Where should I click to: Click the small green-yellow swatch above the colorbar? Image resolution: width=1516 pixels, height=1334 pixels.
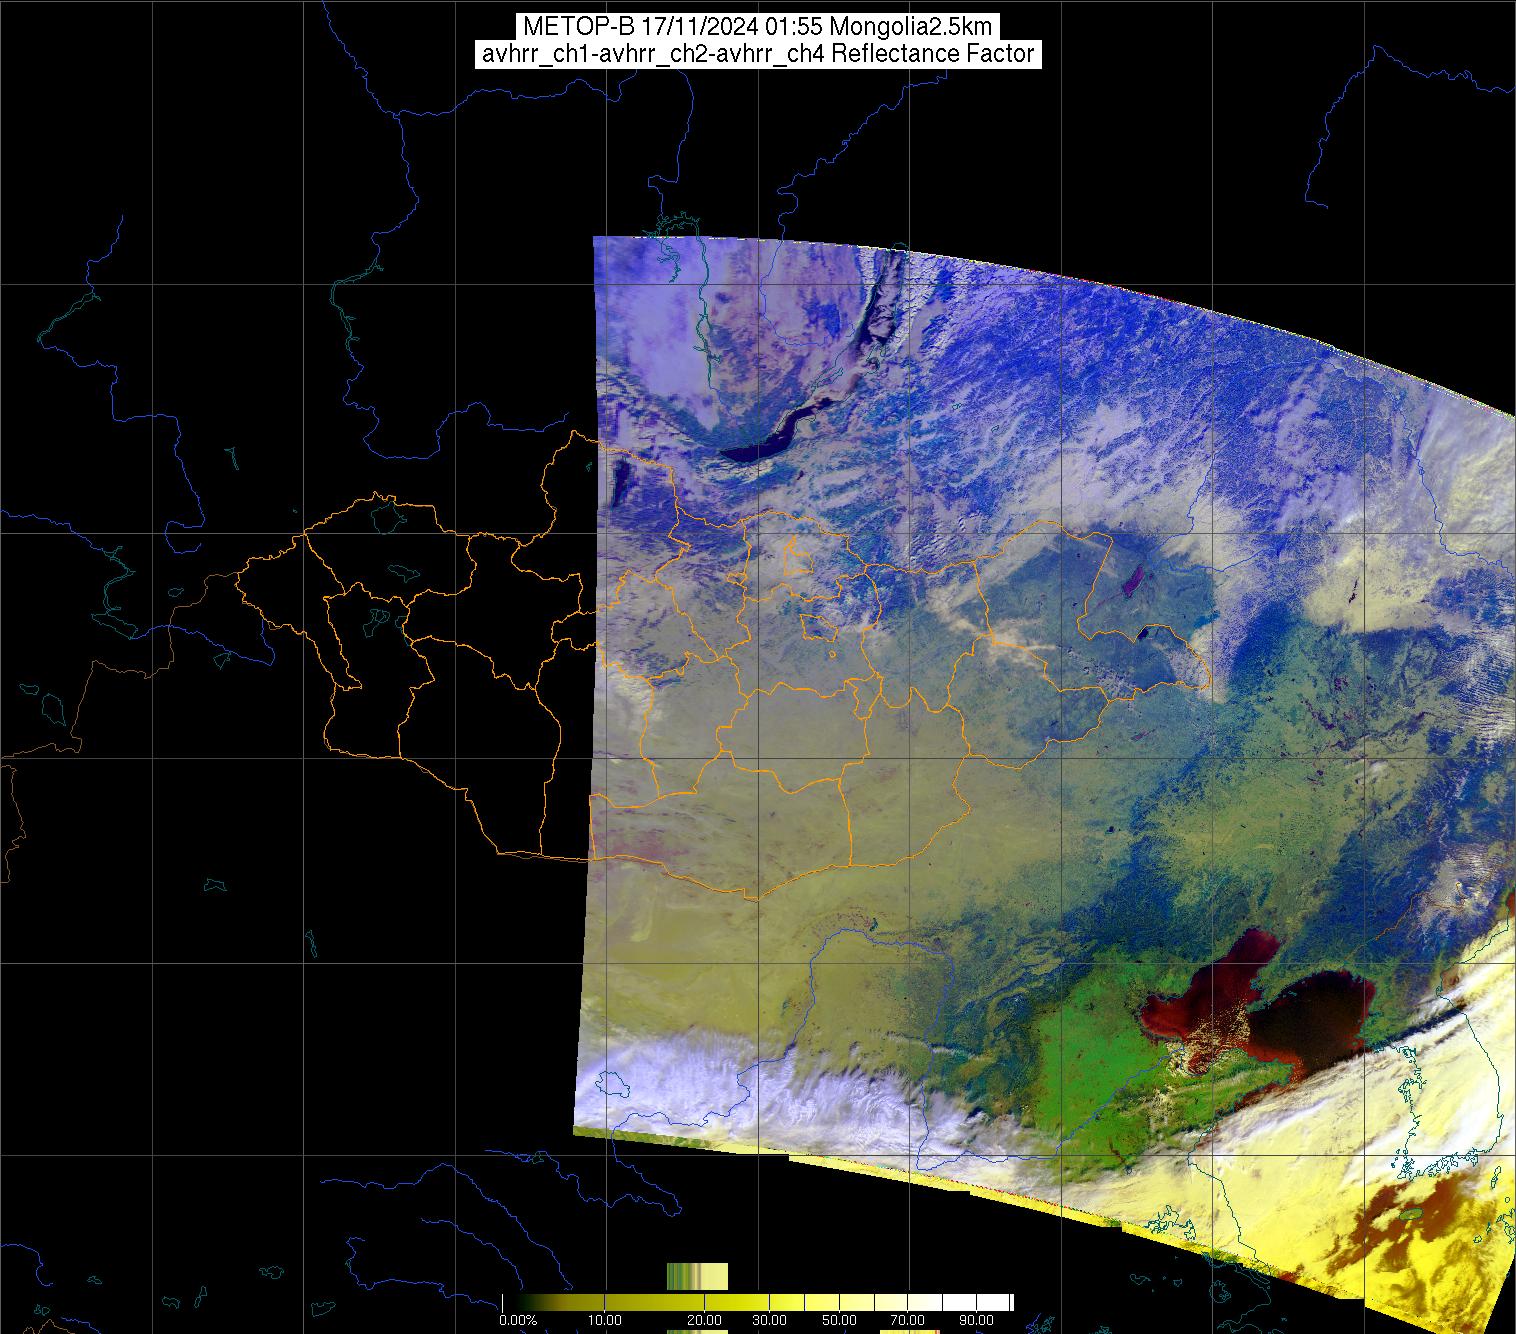[697, 1276]
